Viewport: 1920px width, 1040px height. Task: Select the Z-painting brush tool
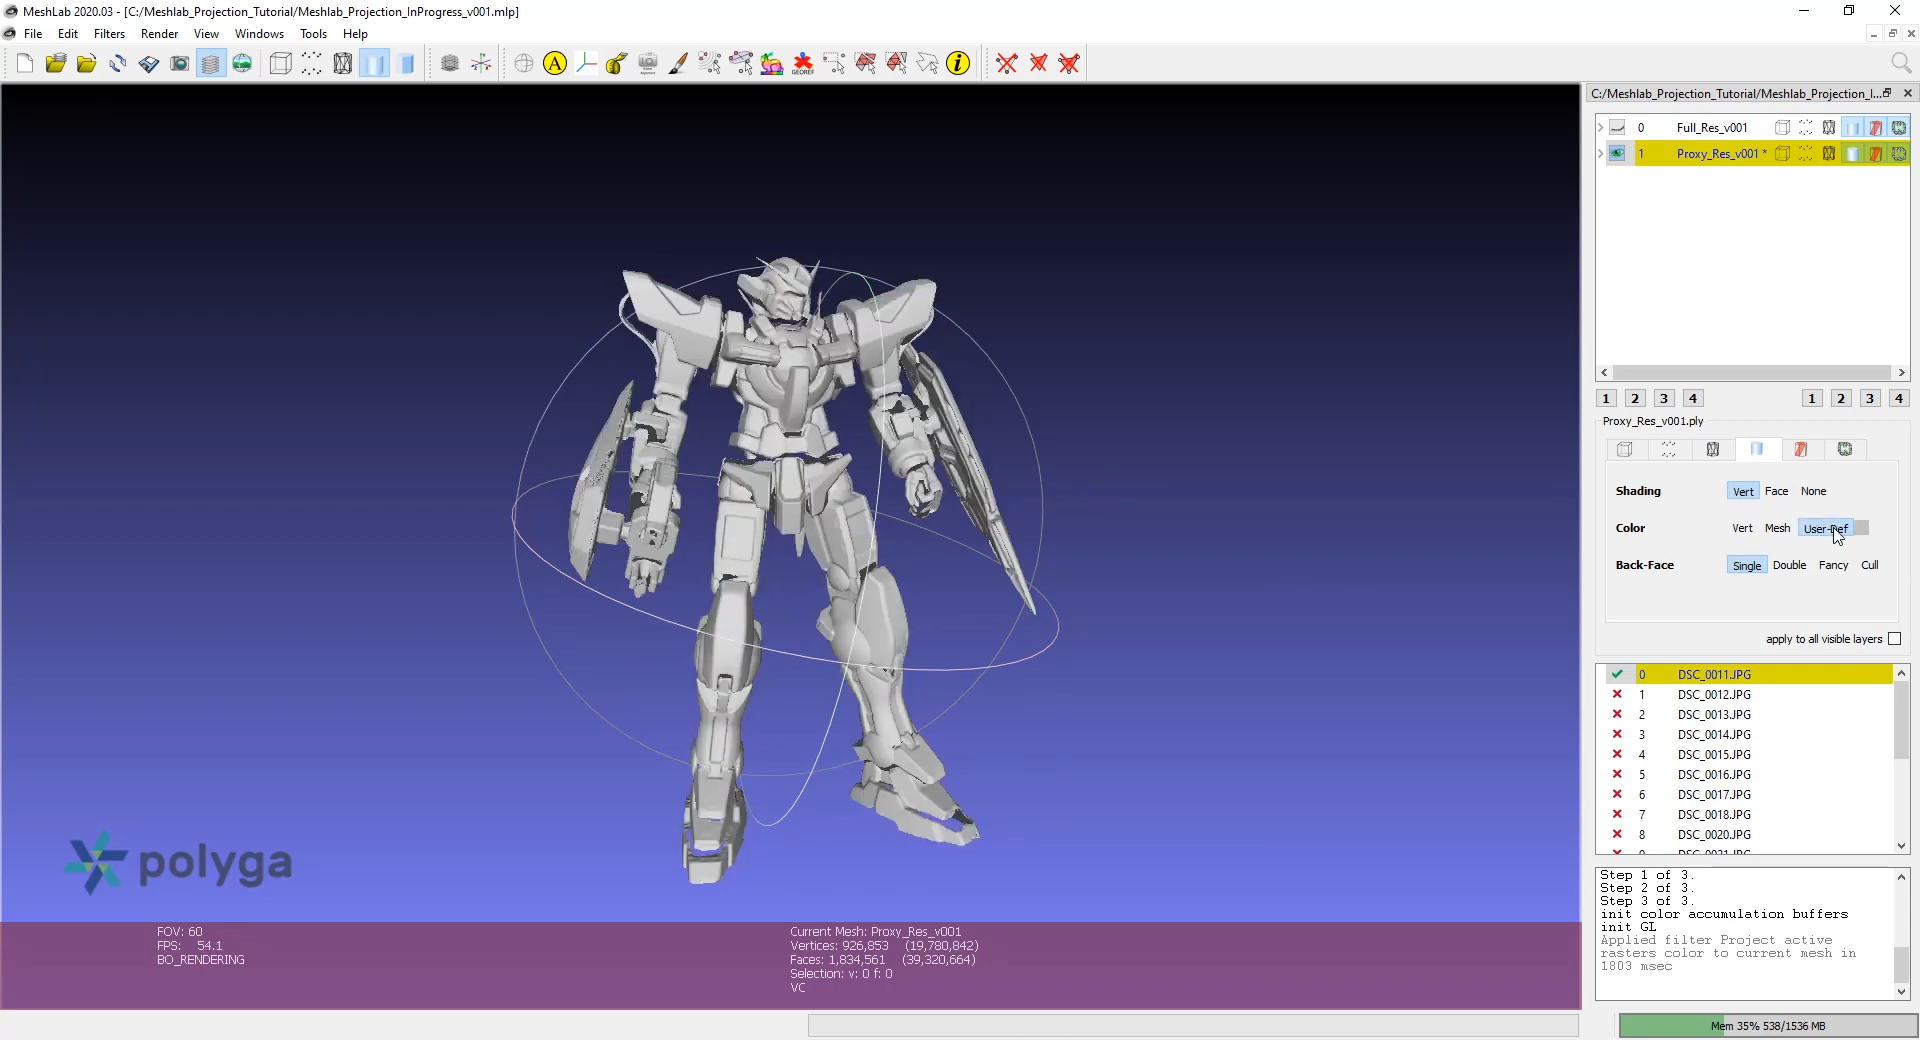678,64
